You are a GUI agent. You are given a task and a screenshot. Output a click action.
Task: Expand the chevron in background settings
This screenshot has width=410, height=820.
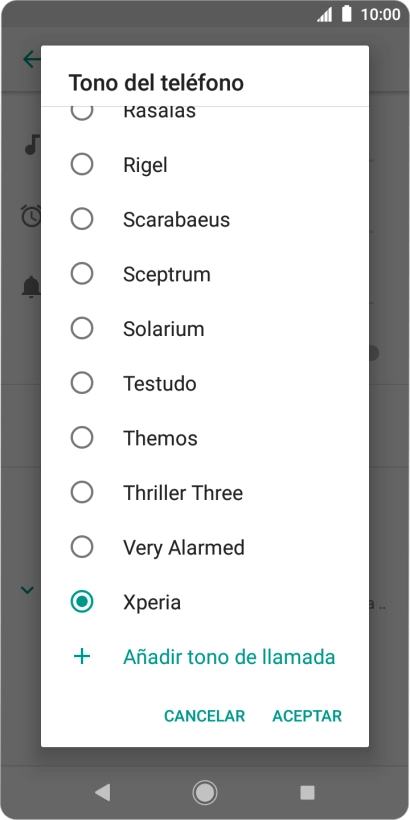pos(27,590)
